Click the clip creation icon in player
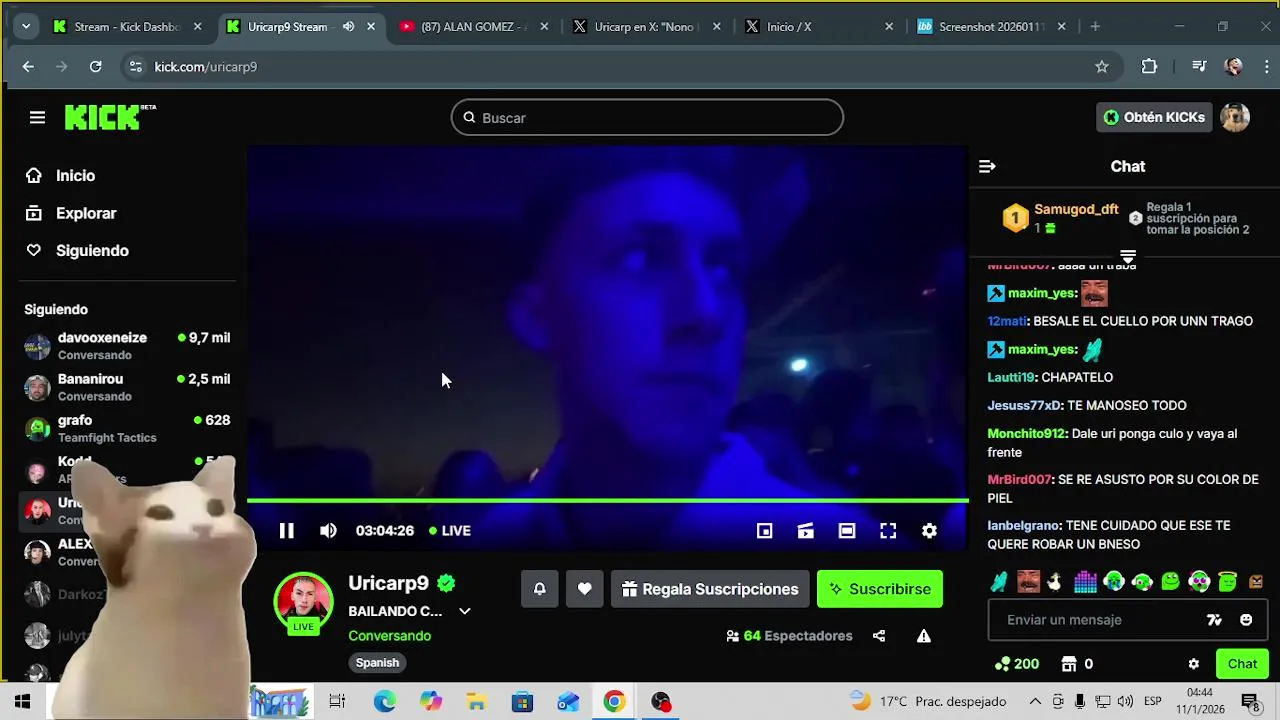The image size is (1280, 720). pyautogui.click(x=805, y=531)
